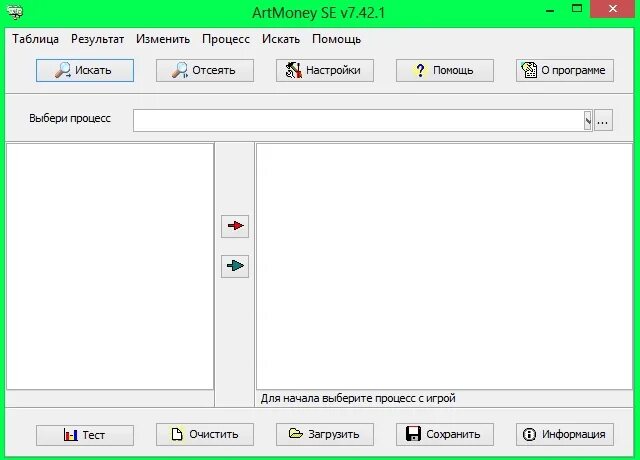Open the О программе about button
Viewport: 640px width, 460px height.
coord(564,70)
